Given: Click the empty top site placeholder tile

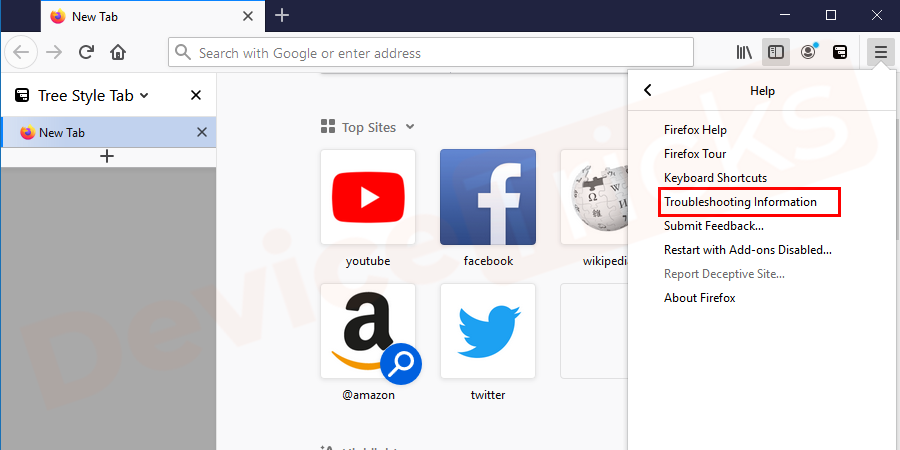Looking at the screenshot, I should point(594,331).
